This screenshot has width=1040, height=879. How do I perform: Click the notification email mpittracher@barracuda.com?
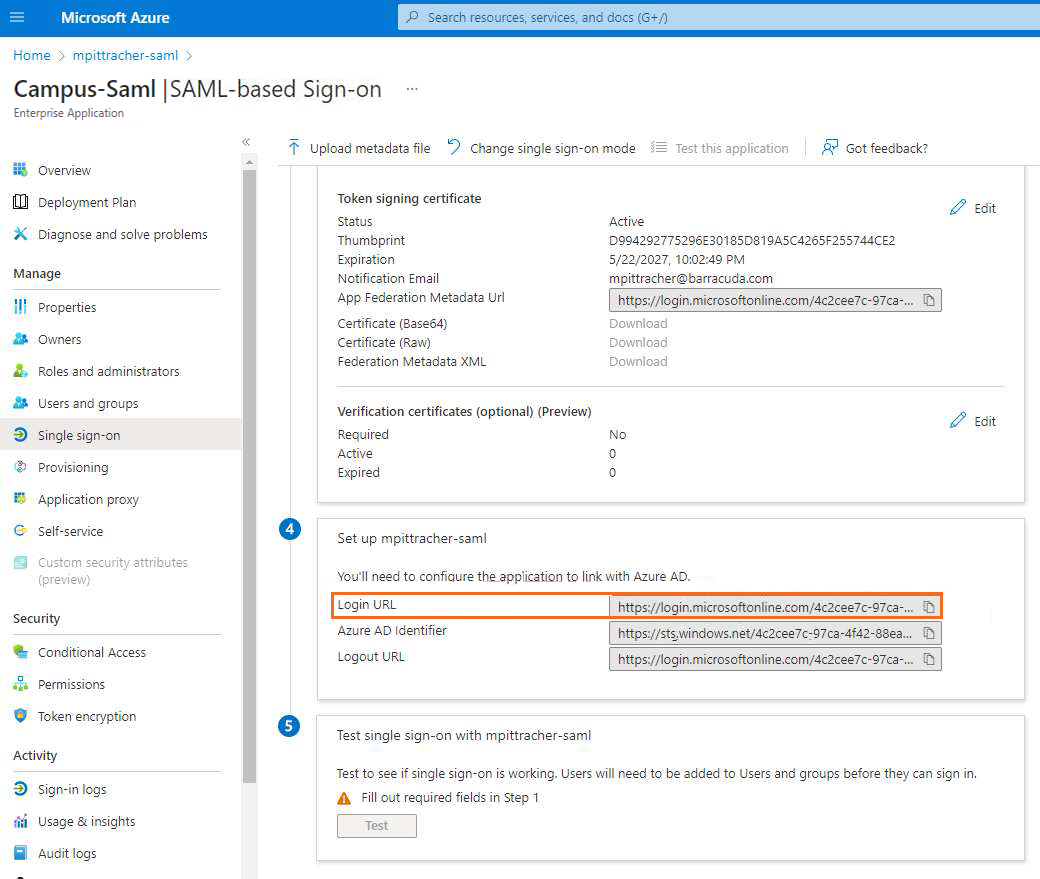click(x=690, y=279)
